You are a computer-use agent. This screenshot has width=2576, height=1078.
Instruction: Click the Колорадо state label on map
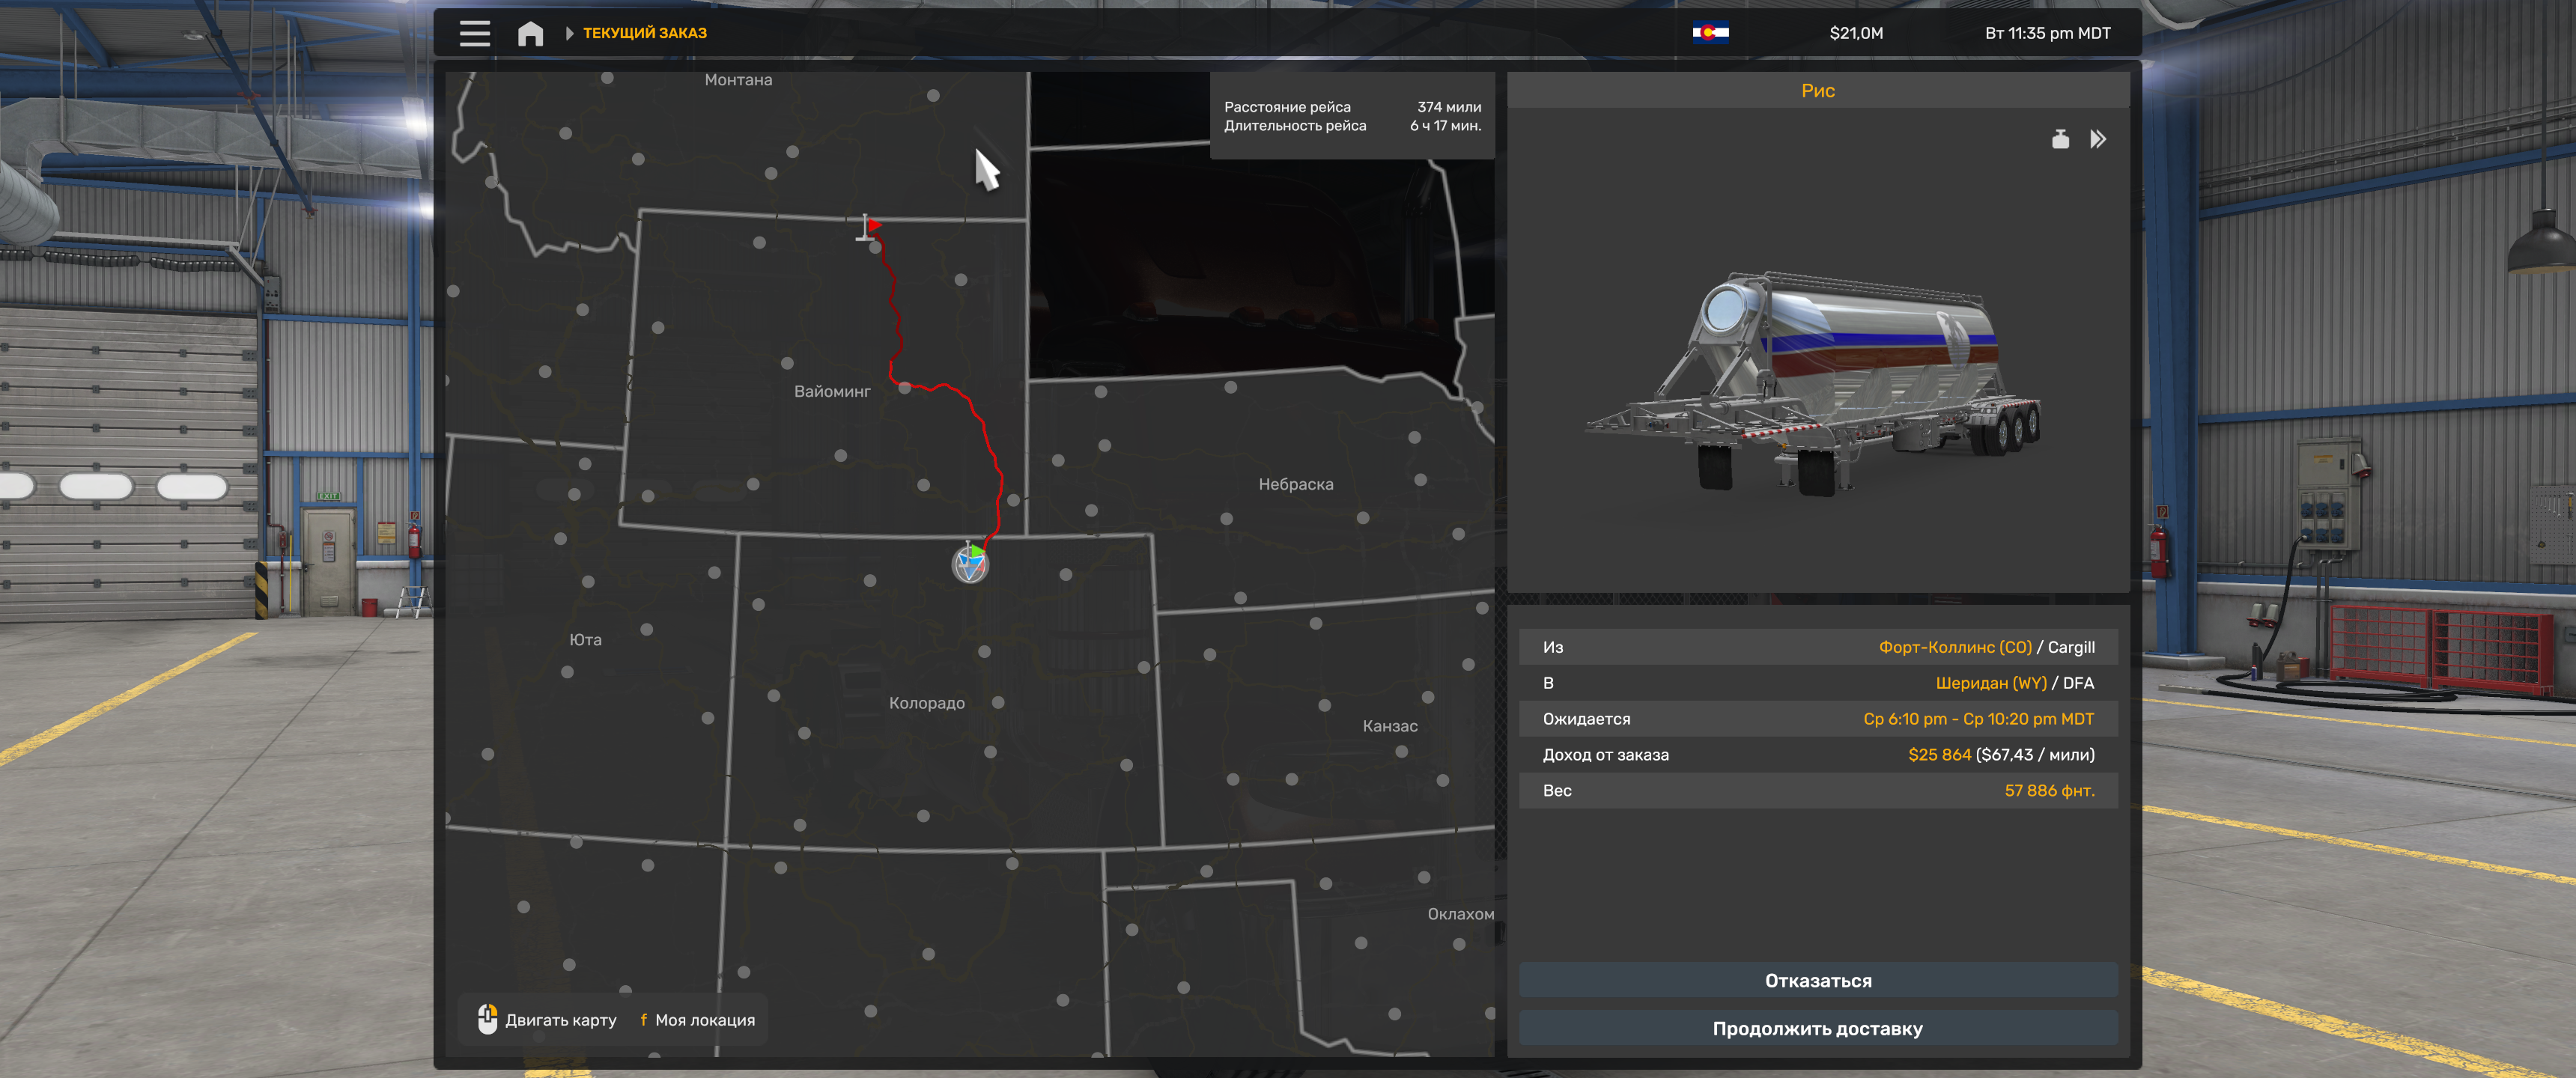[x=927, y=703]
